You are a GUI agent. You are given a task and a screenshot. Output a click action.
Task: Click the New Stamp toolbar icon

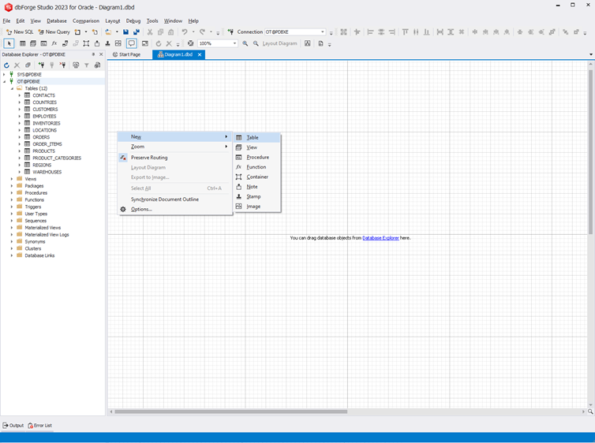[x=107, y=44]
